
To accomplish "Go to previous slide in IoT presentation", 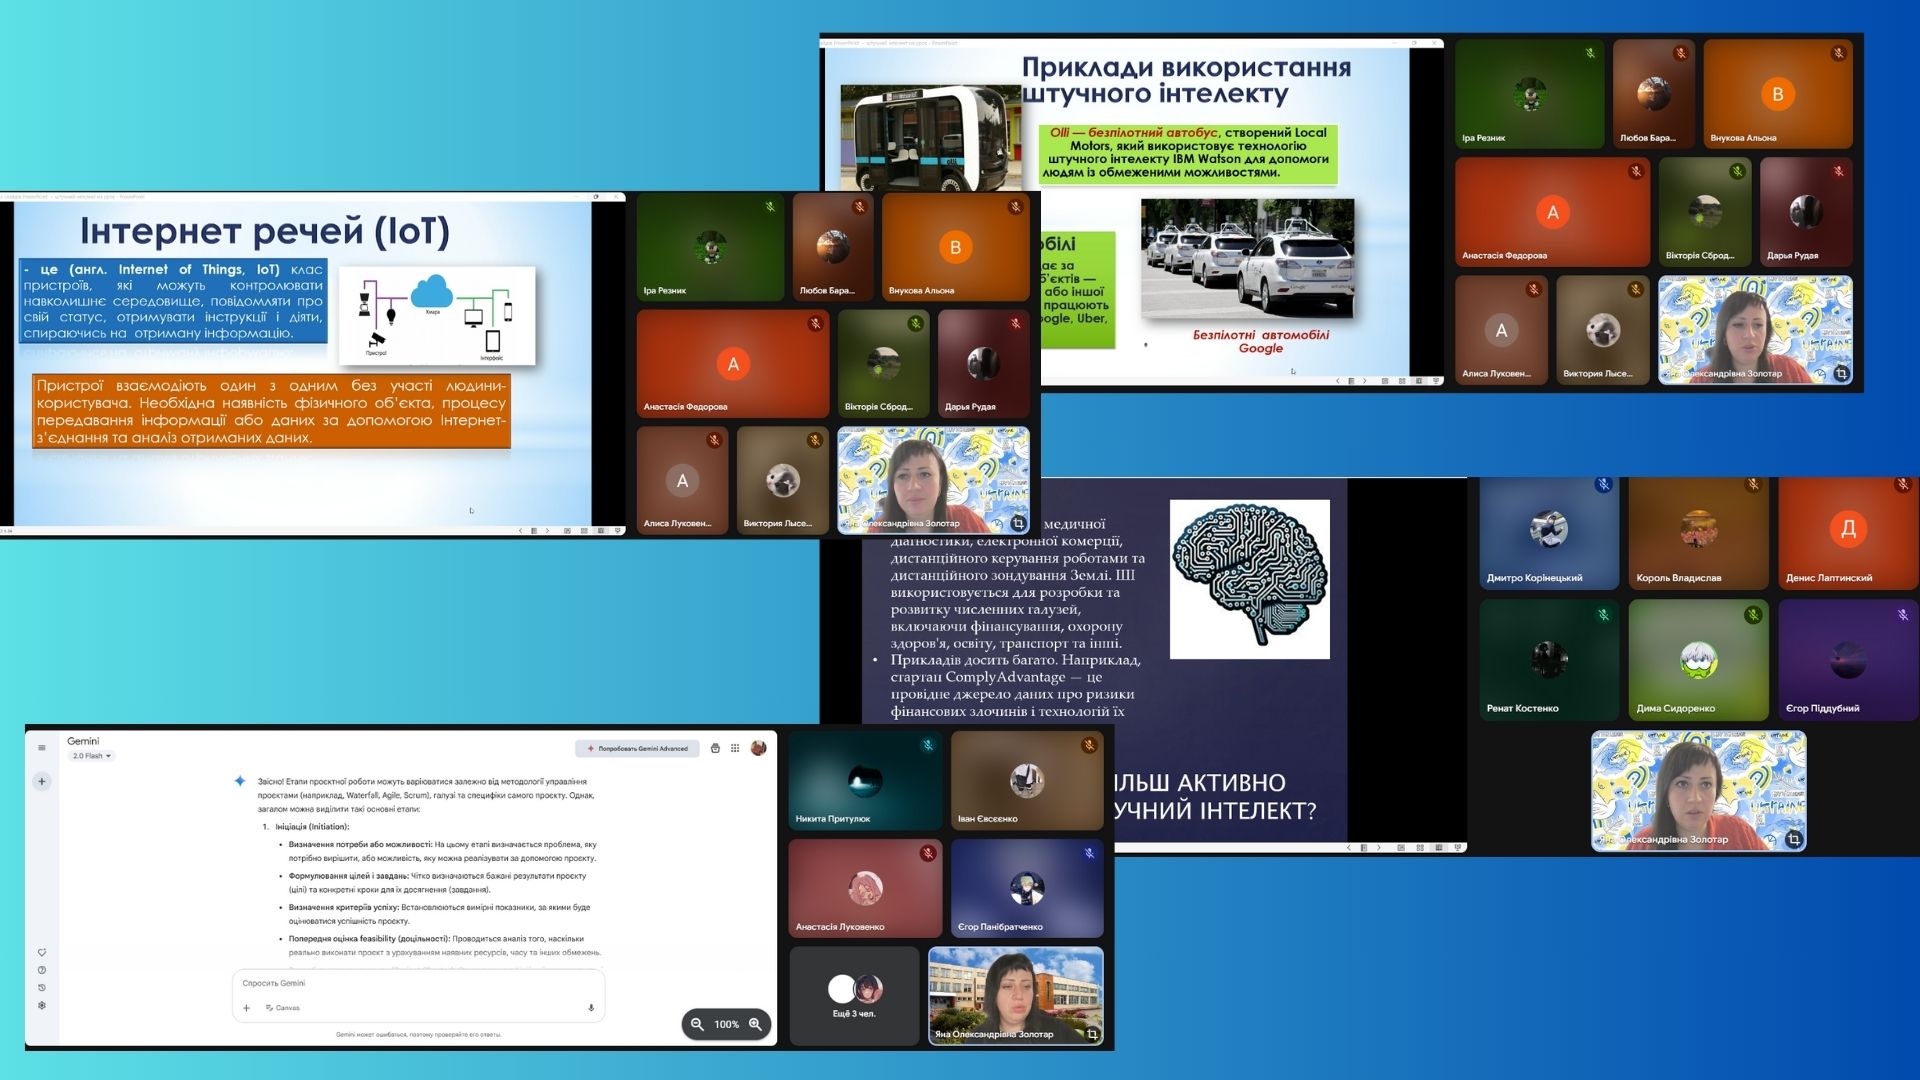I will pyautogui.click(x=520, y=531).
